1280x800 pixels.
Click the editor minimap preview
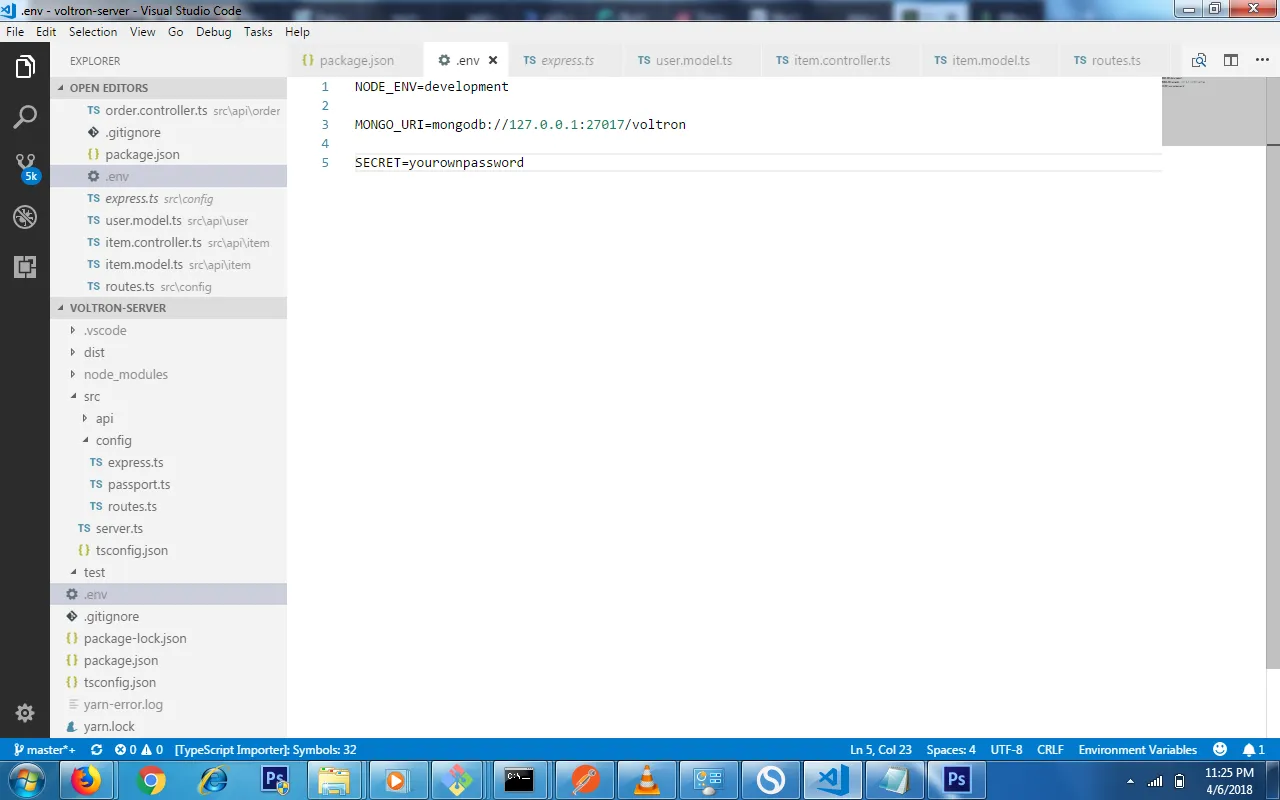coord(1214,110)
